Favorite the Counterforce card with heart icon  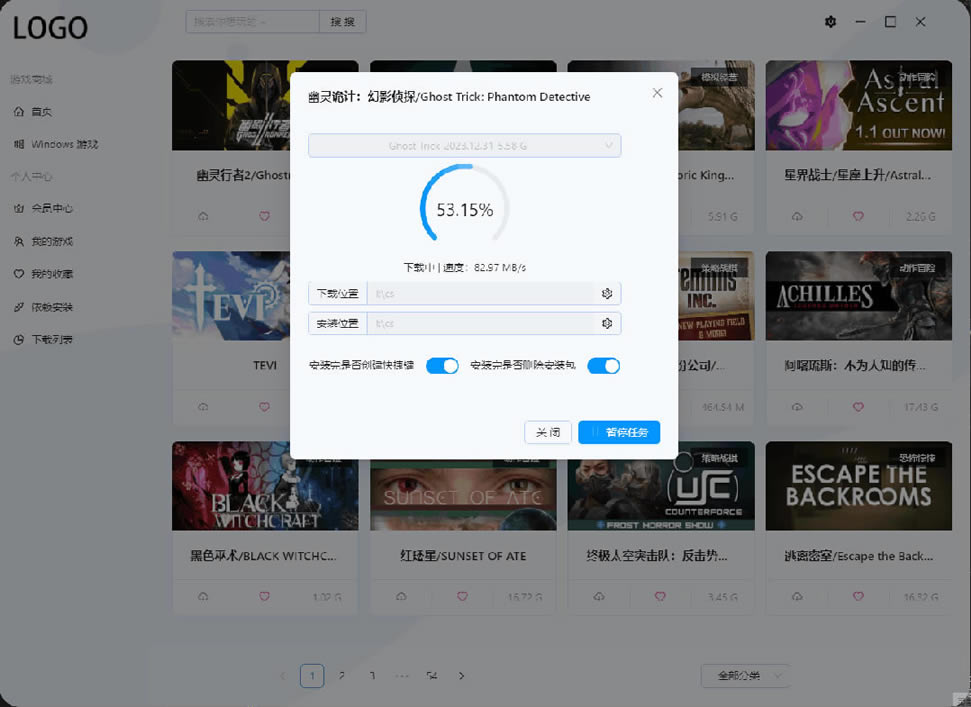point(660,596)
